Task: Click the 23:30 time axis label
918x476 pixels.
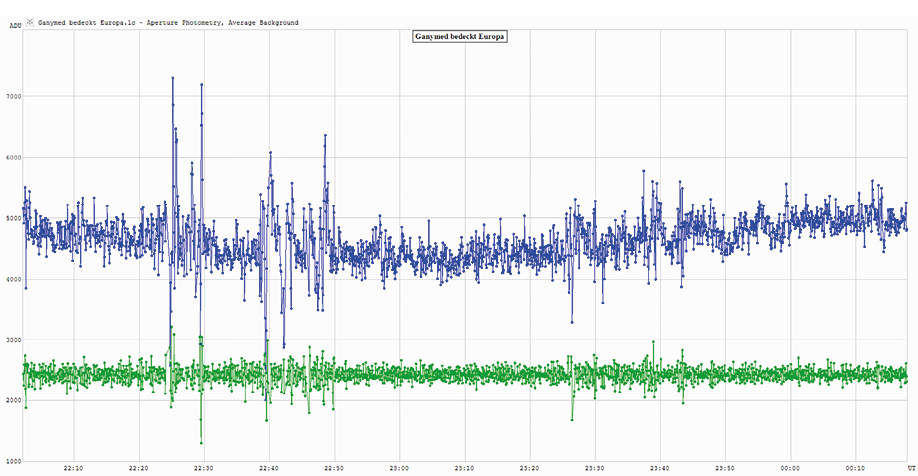Action: 595,467
